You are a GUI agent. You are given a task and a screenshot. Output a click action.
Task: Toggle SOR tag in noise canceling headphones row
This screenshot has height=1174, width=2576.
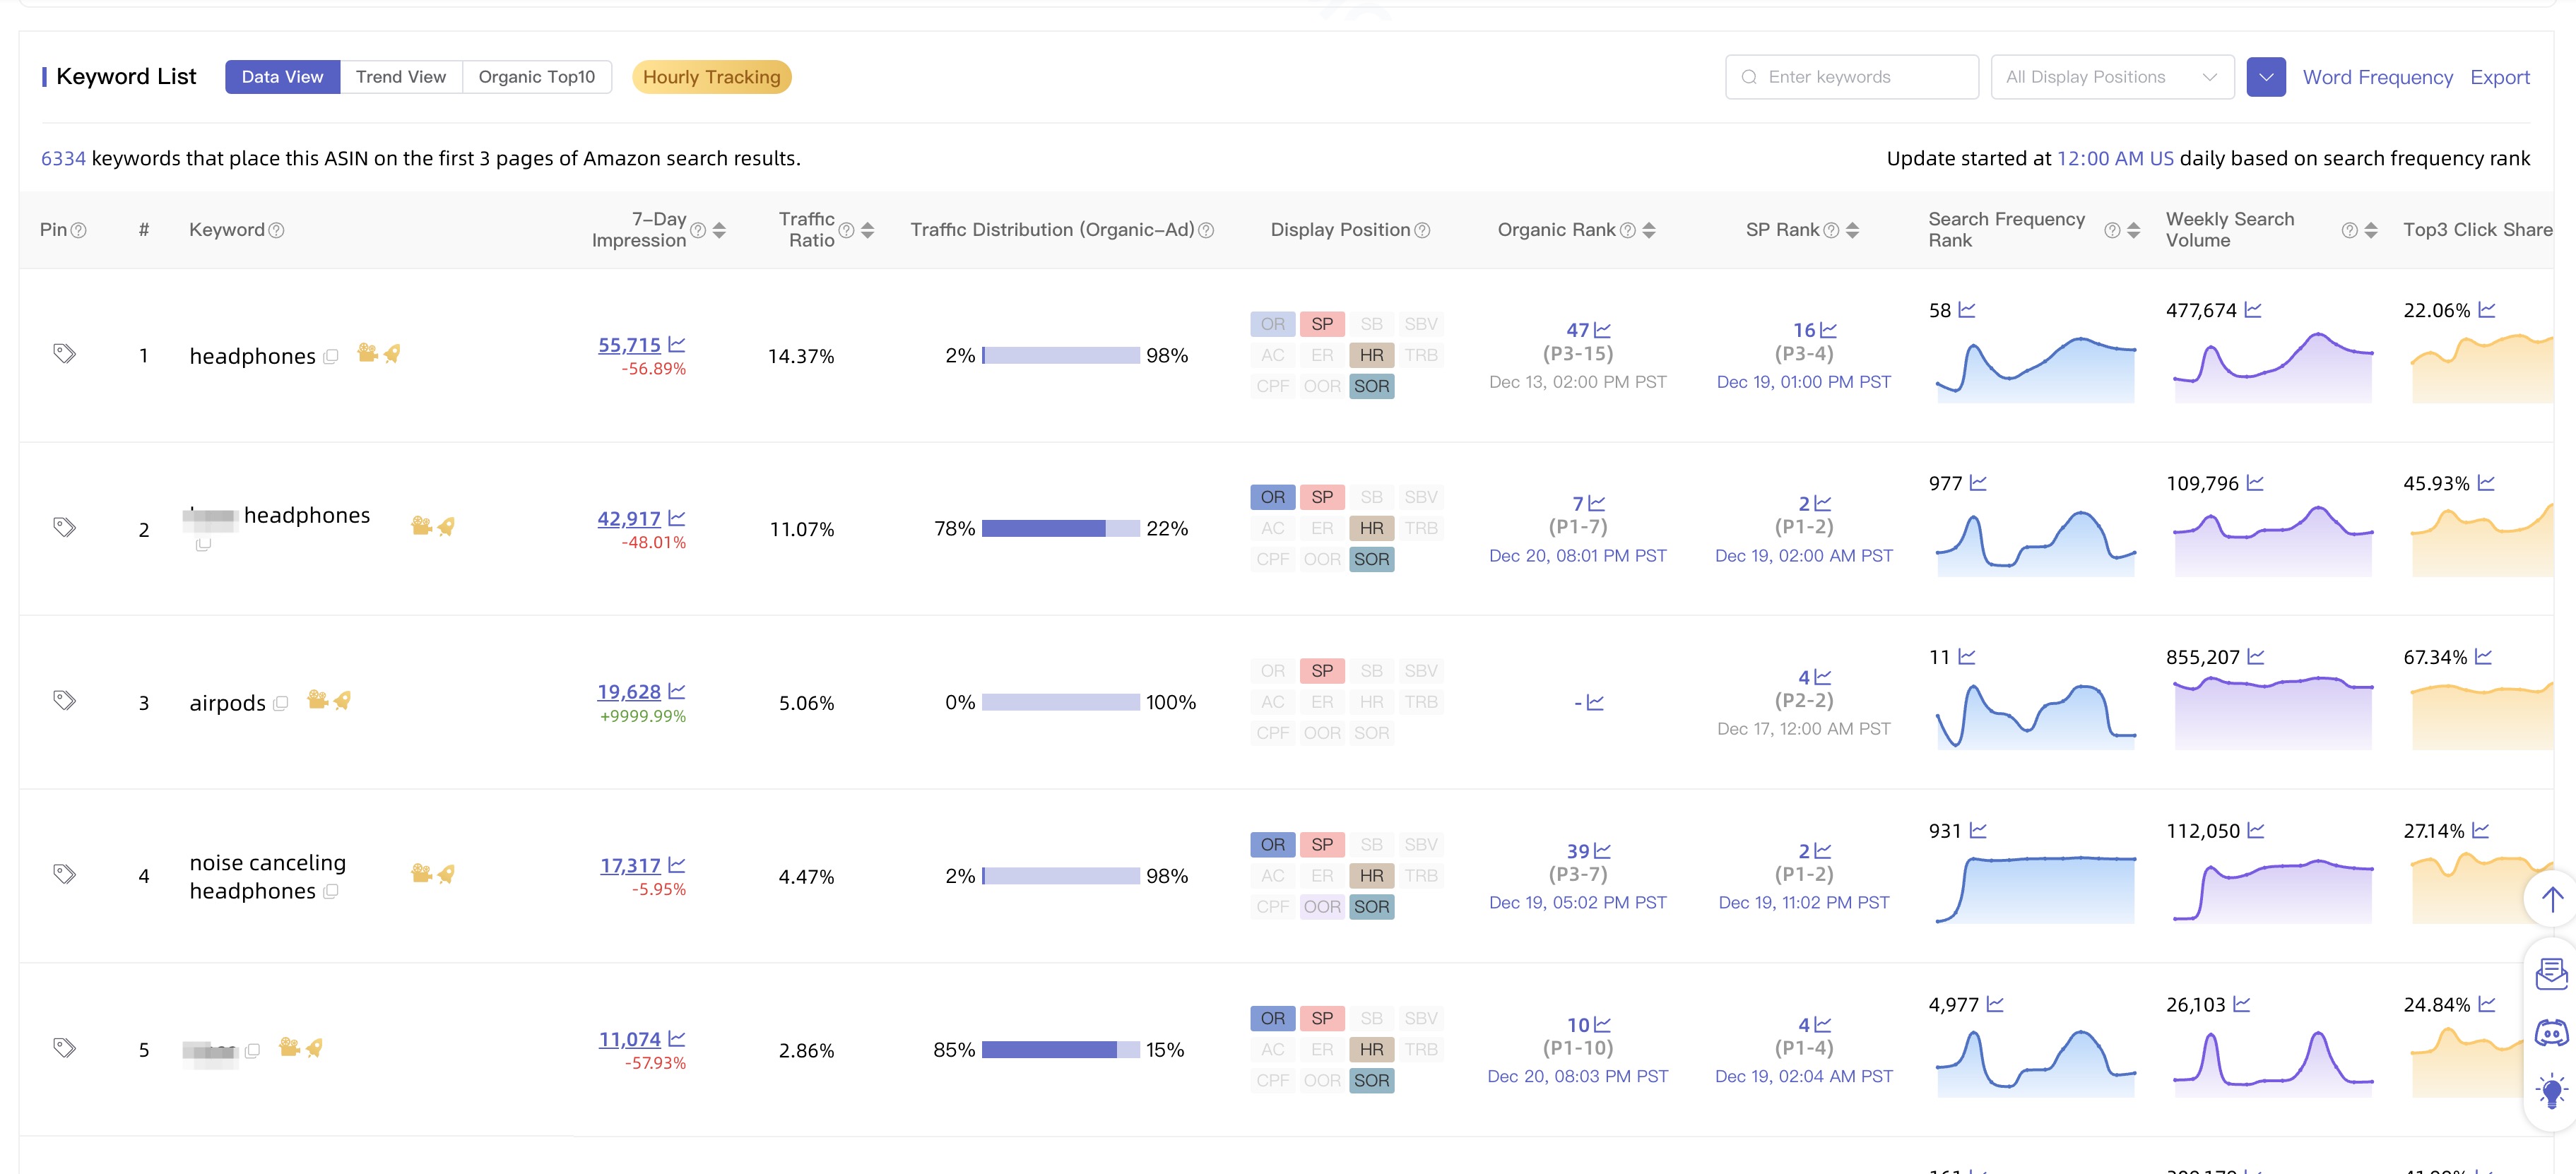tap(1371, 907)
